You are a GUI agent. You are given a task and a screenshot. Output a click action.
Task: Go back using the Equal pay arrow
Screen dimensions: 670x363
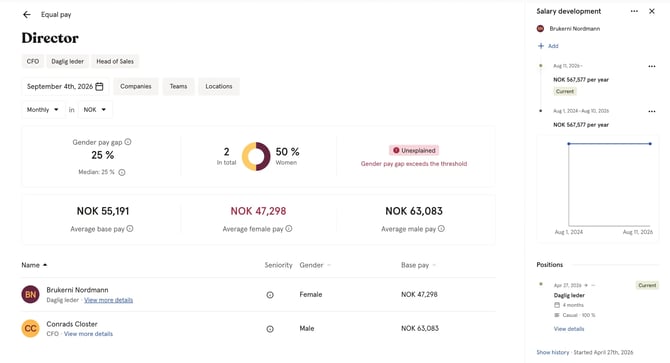27,15
